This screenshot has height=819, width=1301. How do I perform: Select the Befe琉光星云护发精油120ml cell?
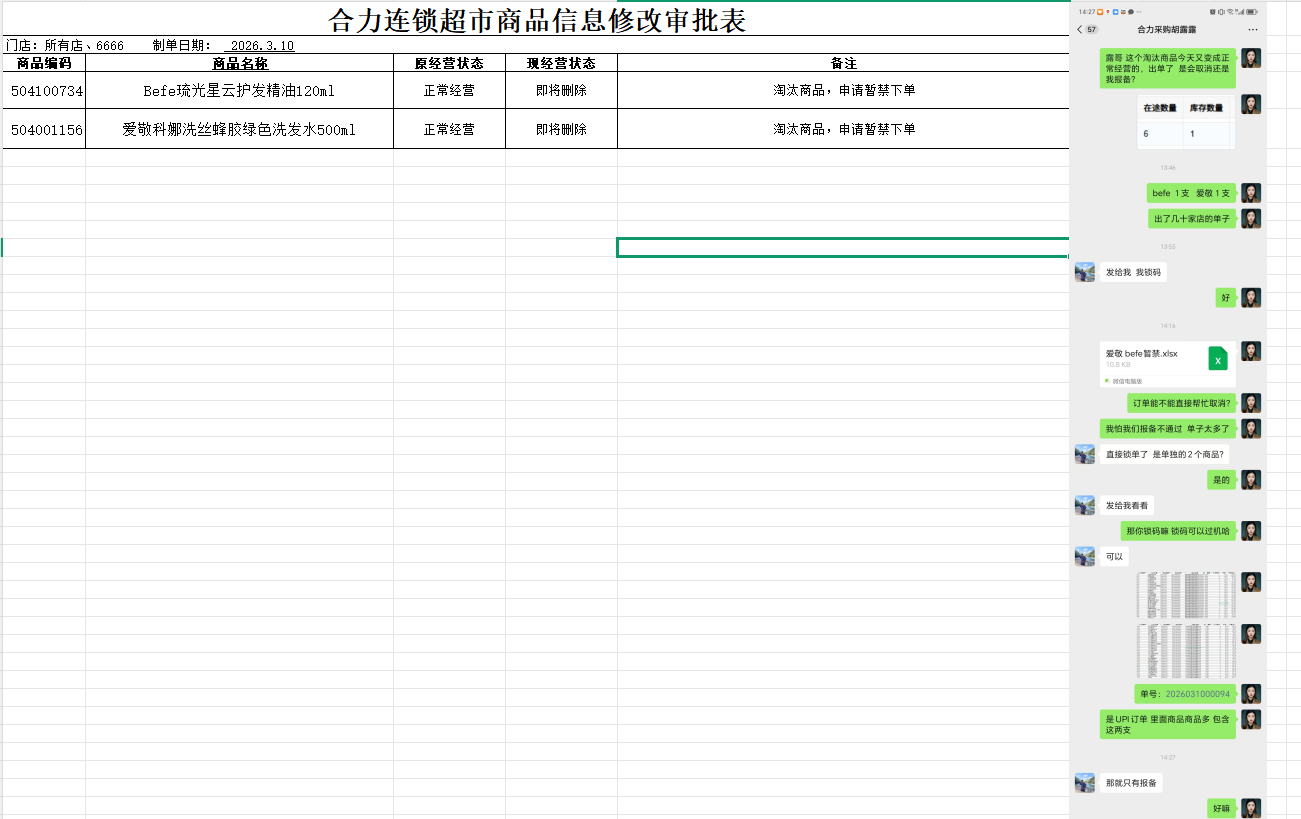(x=239, y=91)
